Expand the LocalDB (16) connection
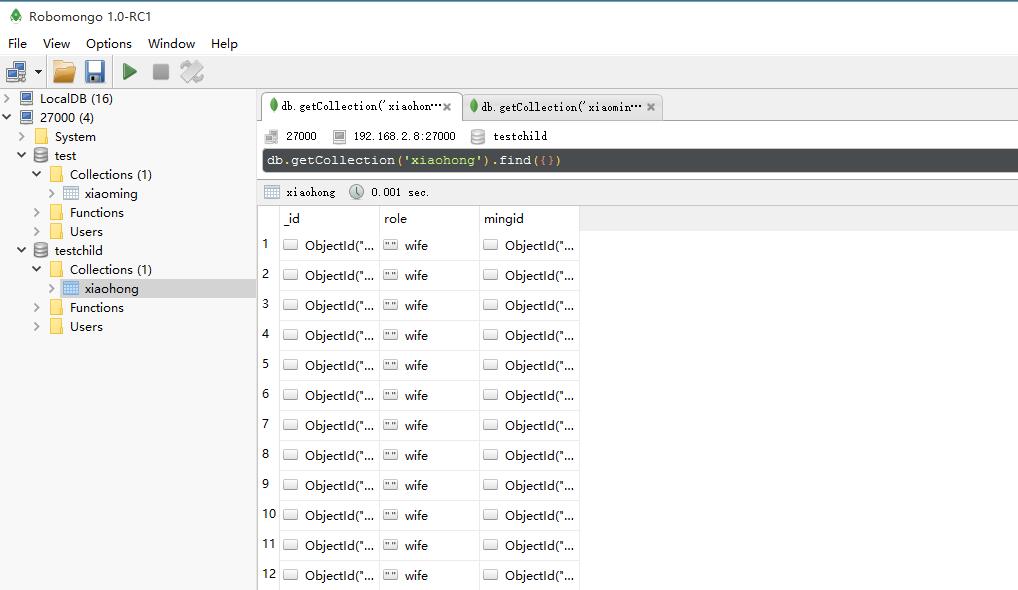 pyautogui.click(x=7, y=98)
